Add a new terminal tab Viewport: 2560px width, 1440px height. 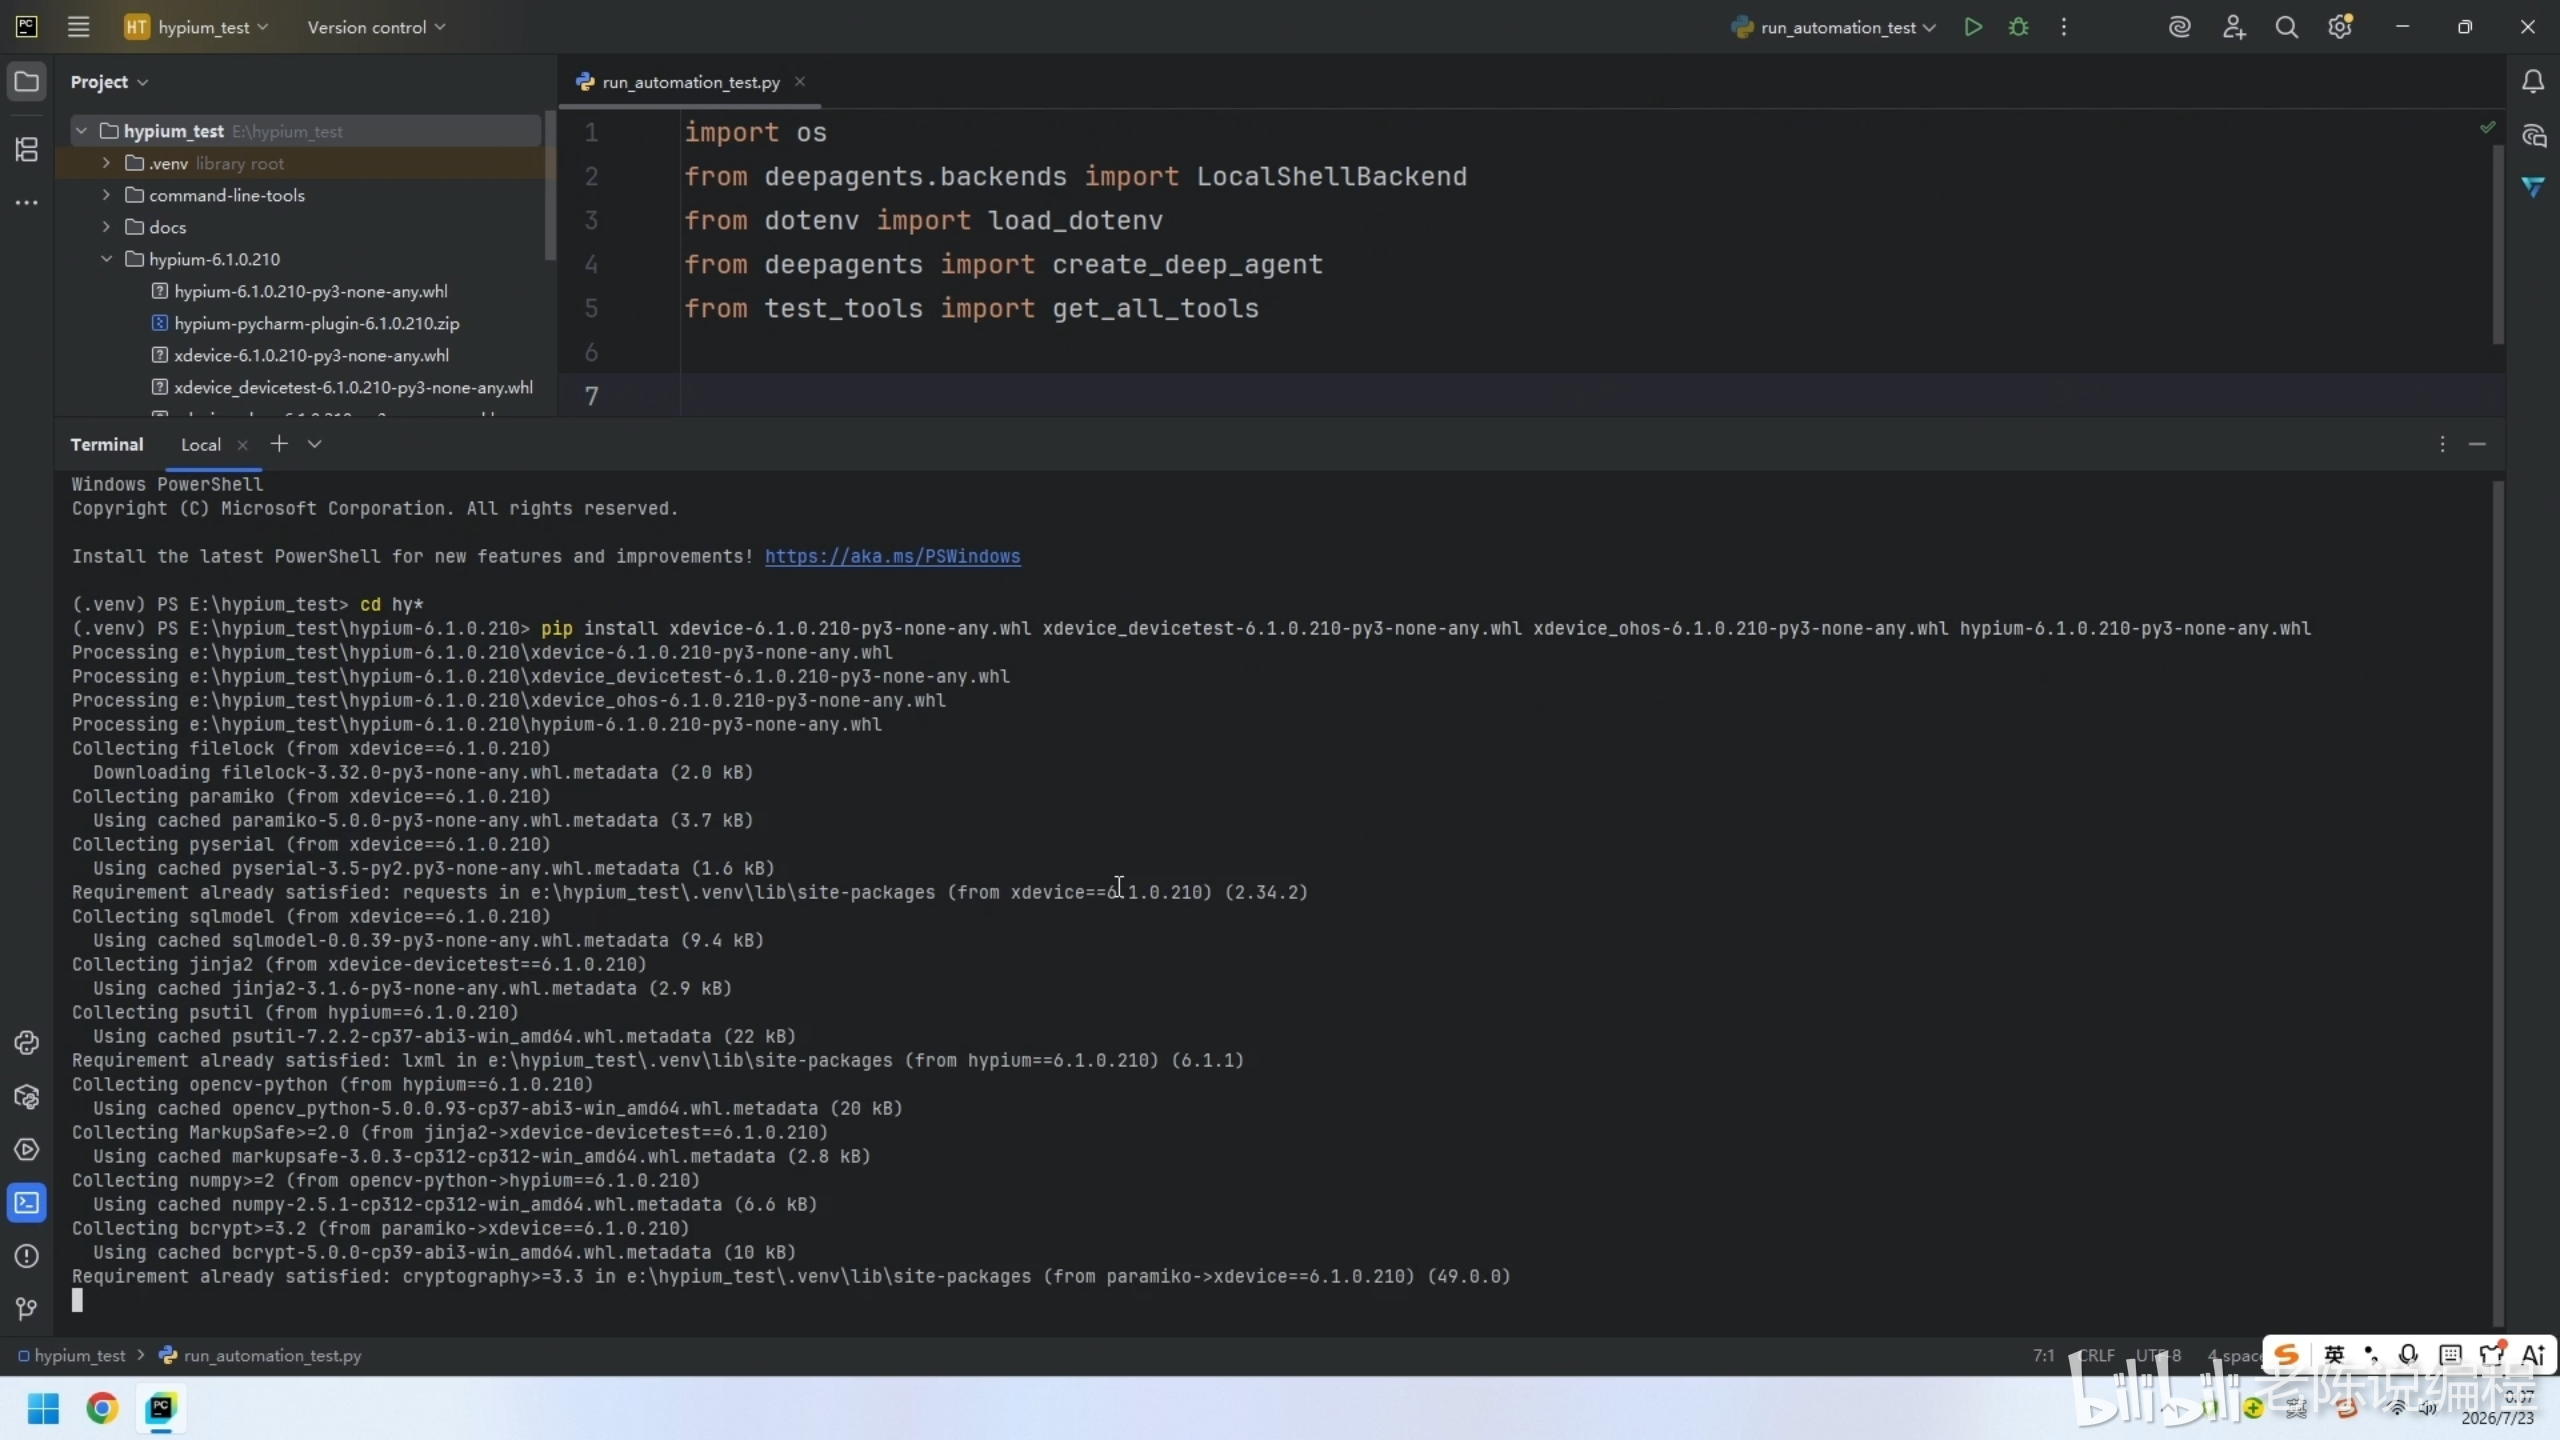click(x=279, y=444)
